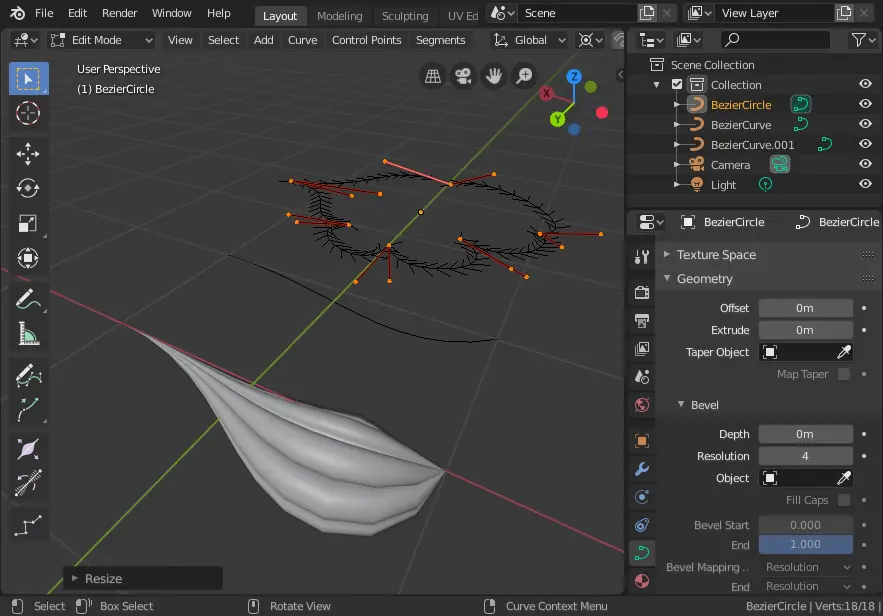Click the camera view icon in viewport
The image size is (883, 616).
463,76
